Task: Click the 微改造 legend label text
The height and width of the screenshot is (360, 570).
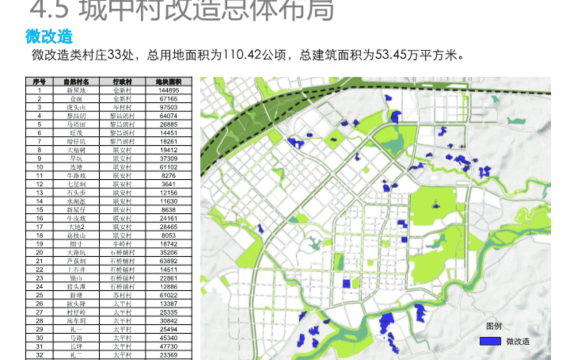Action: tap(518, 341)
